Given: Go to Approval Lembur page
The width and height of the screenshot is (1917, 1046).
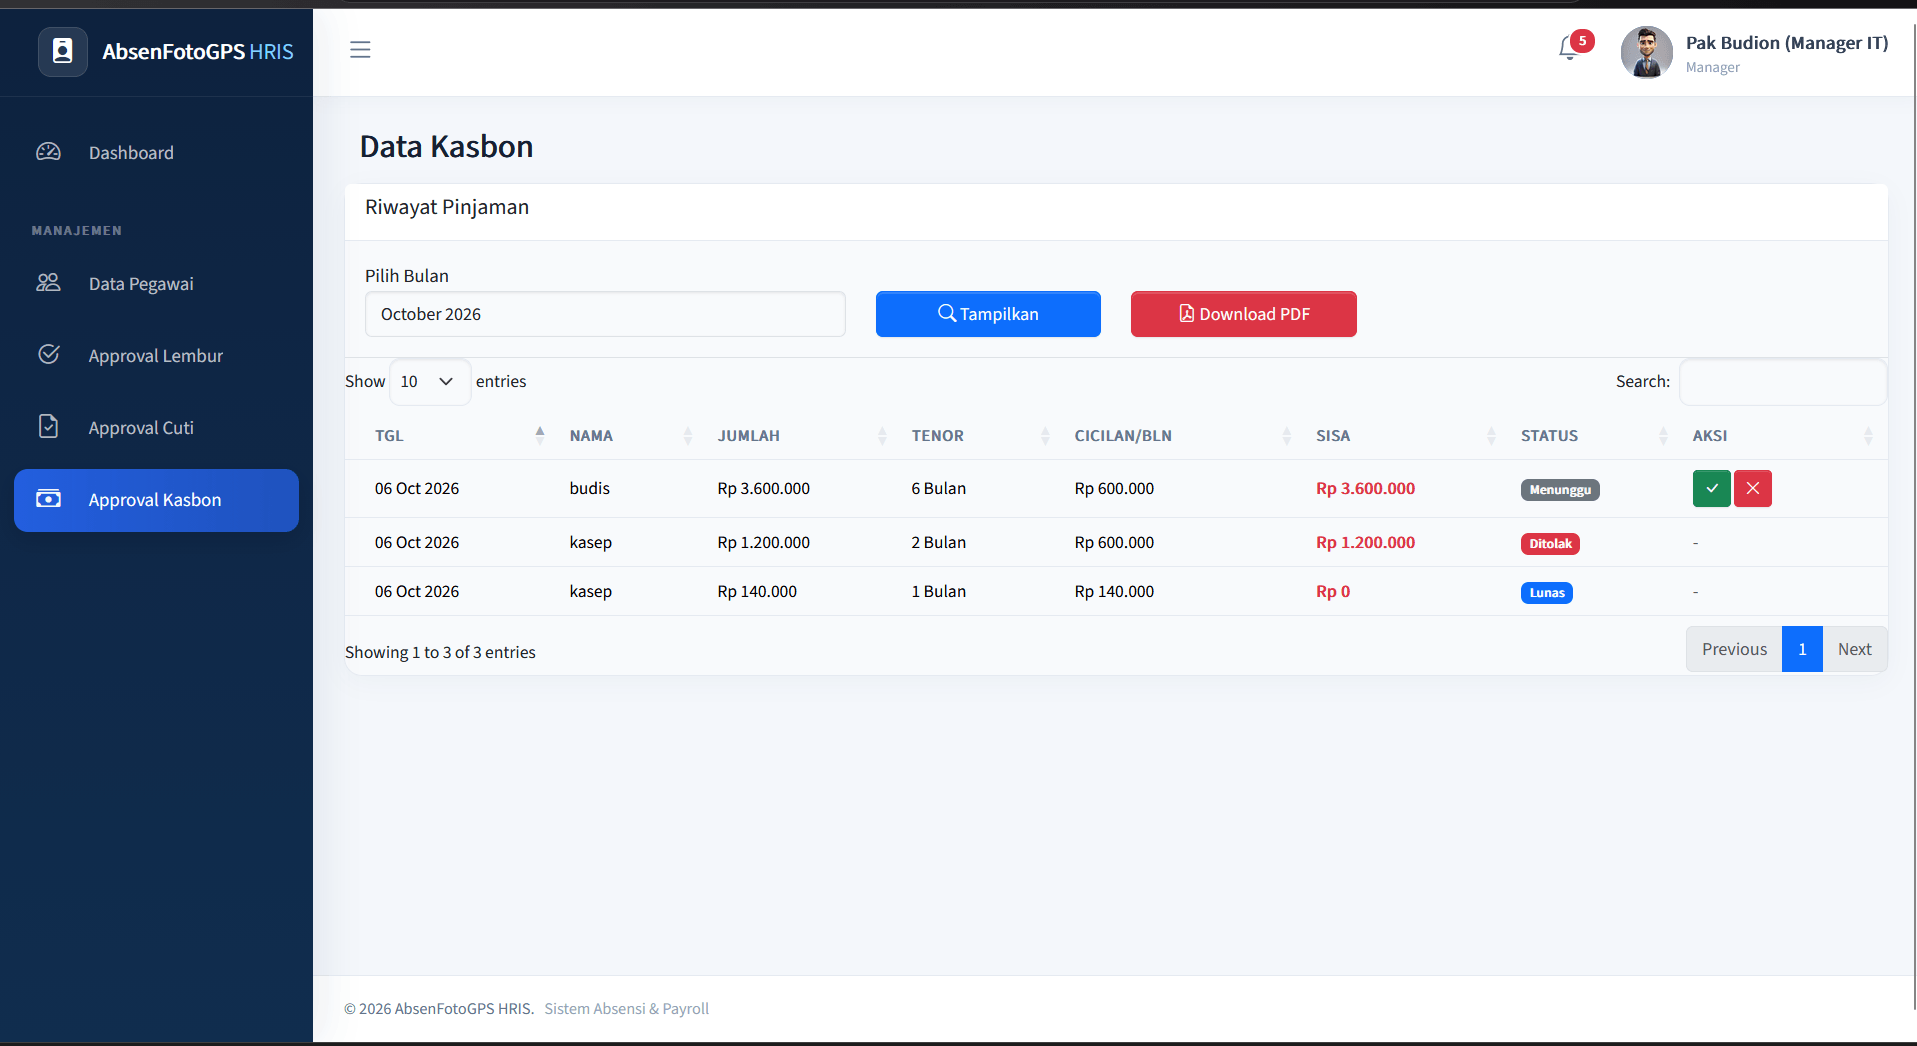Looking at the screenshot, I should tap(156, 356).
